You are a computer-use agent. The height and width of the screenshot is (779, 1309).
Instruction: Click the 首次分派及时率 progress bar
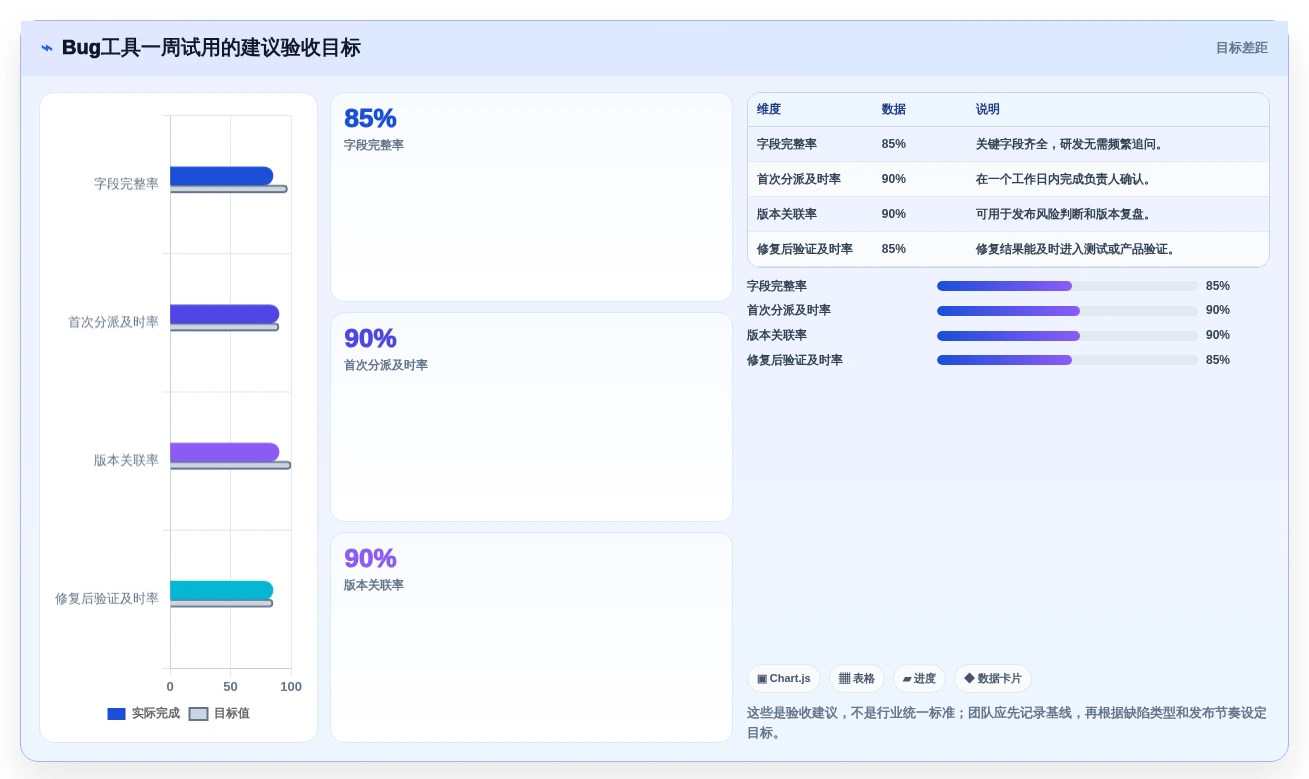pos(1067,311)
